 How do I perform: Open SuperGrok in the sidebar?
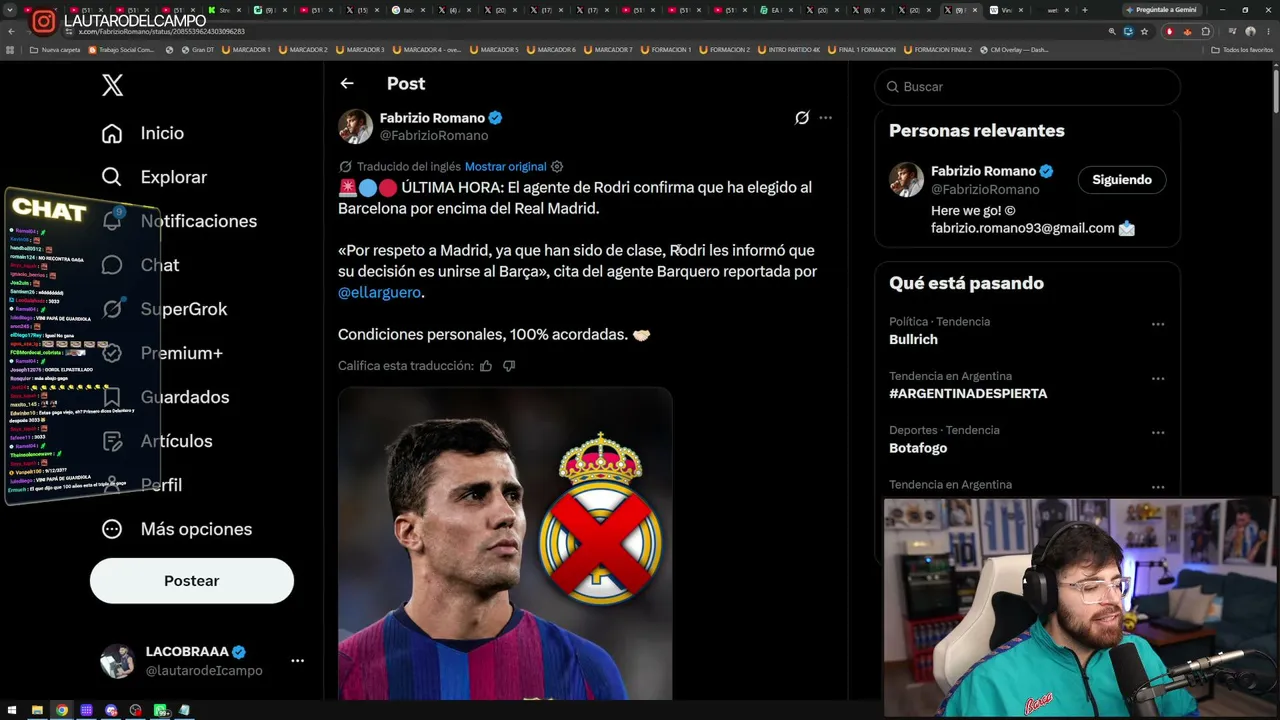tap(164, 309)
